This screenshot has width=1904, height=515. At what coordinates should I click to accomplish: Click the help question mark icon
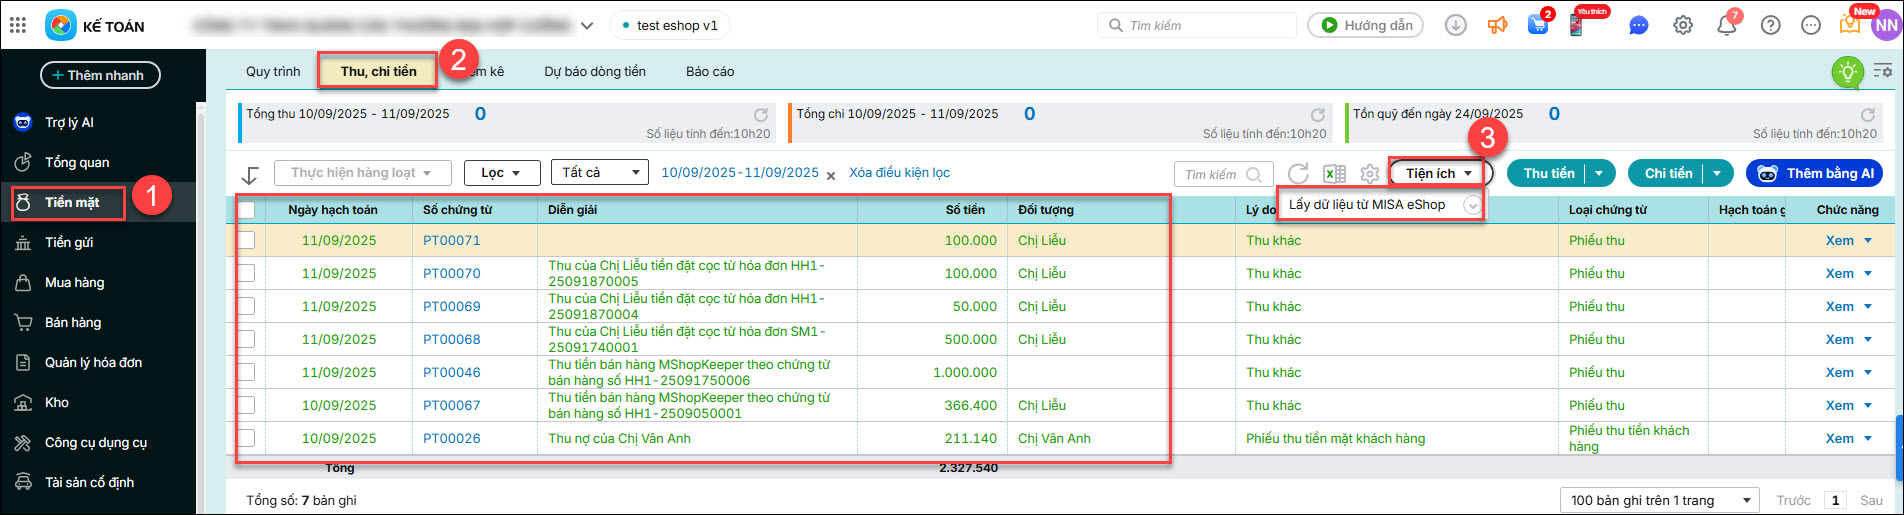tap(1770, 26)
